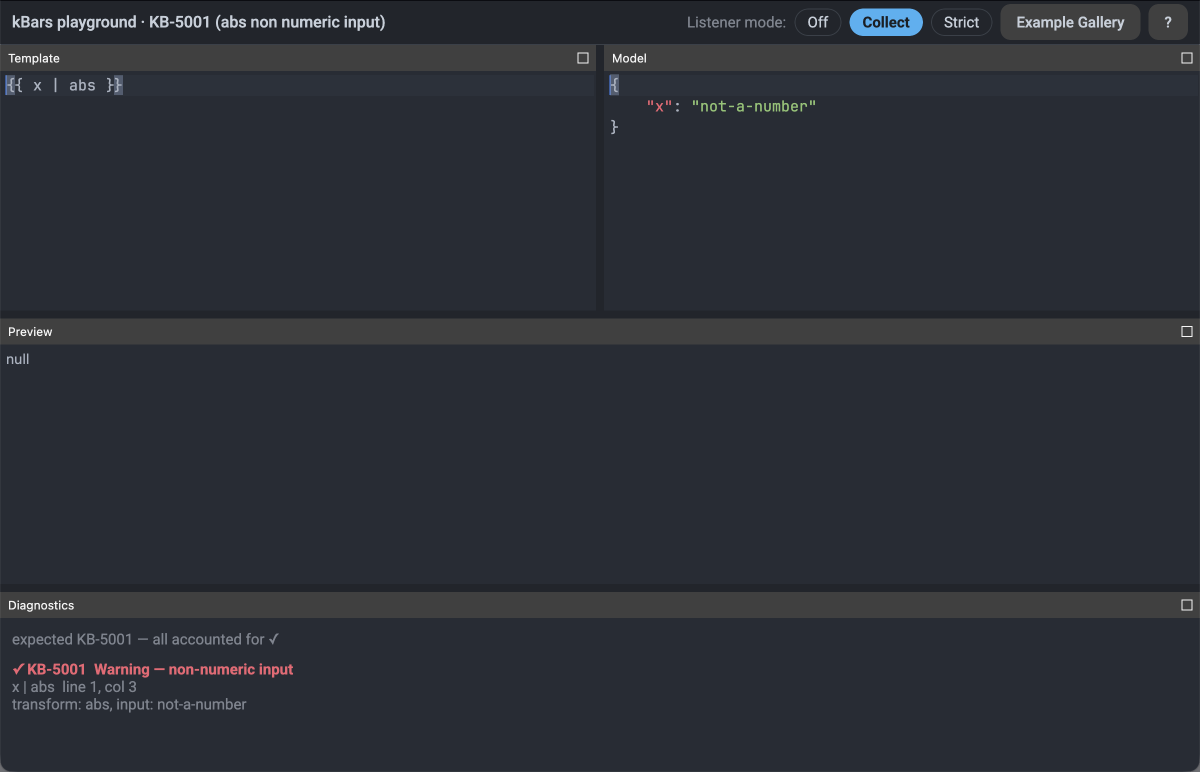Click into the template editor line {{ x | abs }}
Screen dimensions: 1200x772
298,86
